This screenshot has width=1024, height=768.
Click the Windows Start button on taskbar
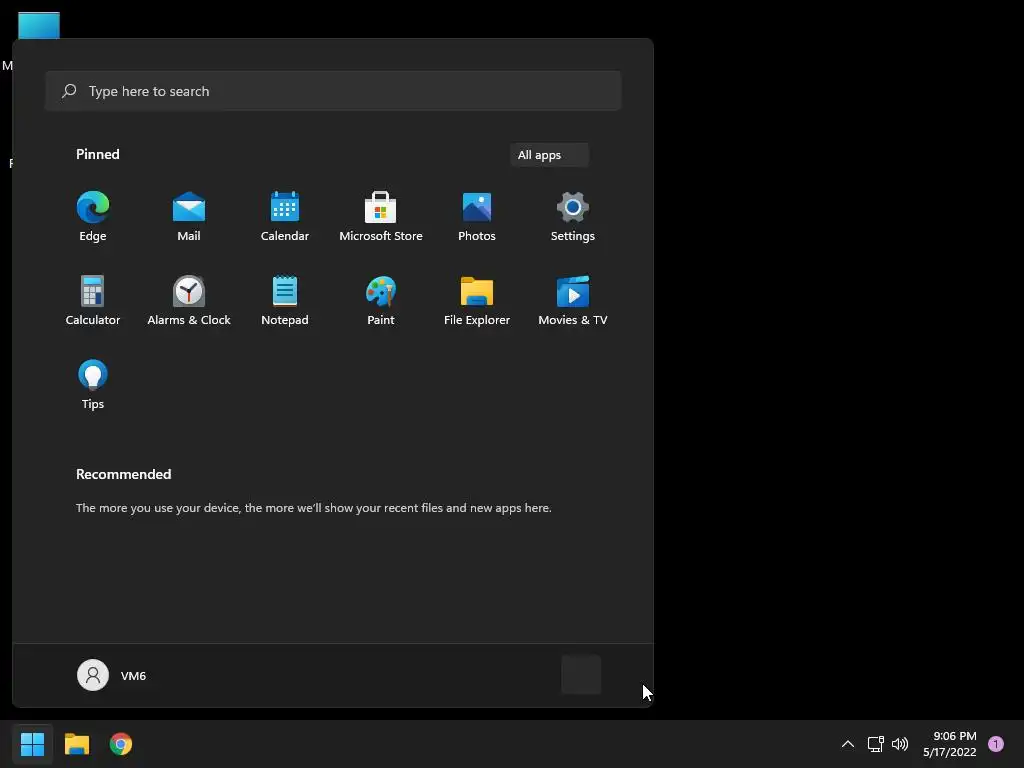click(x=32, y=744)
